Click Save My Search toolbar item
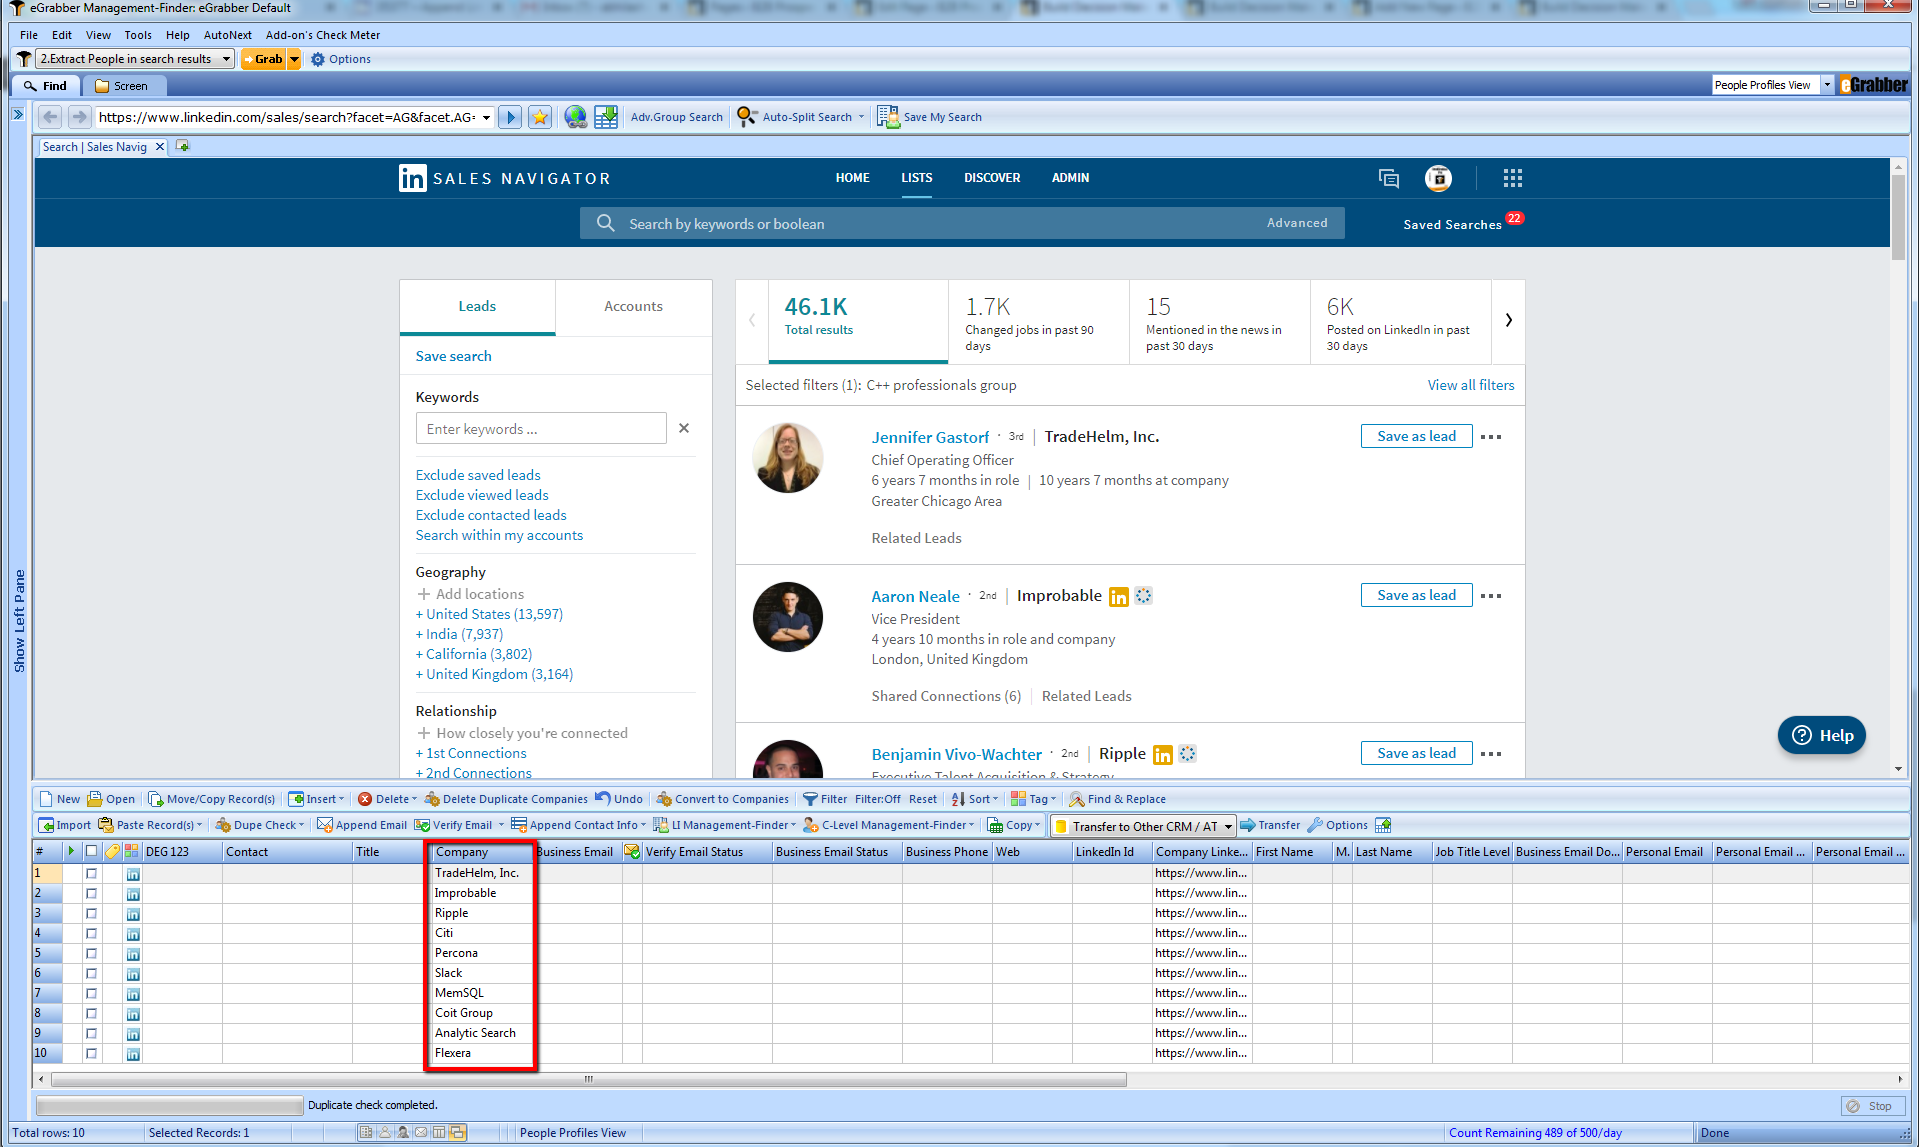1919x1147 pixels. click(930, 117)
